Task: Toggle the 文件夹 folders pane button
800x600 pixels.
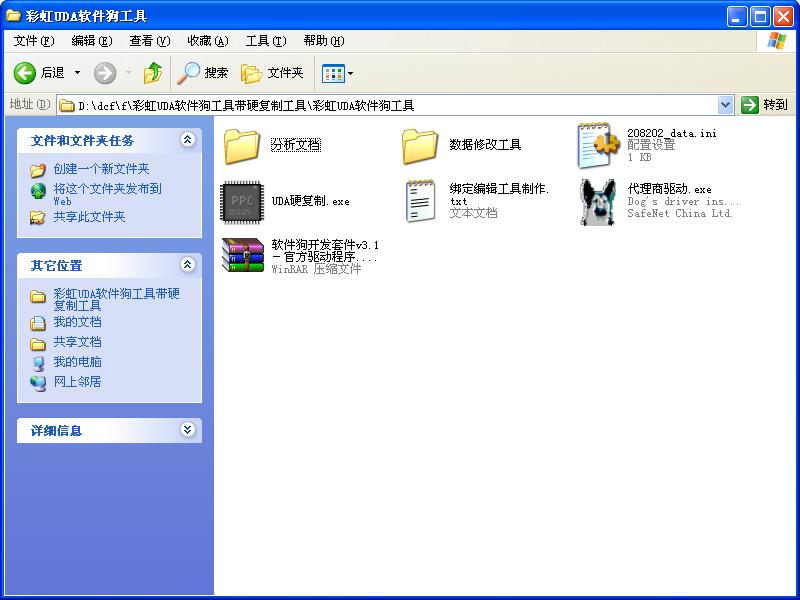Action: [272, 73]
